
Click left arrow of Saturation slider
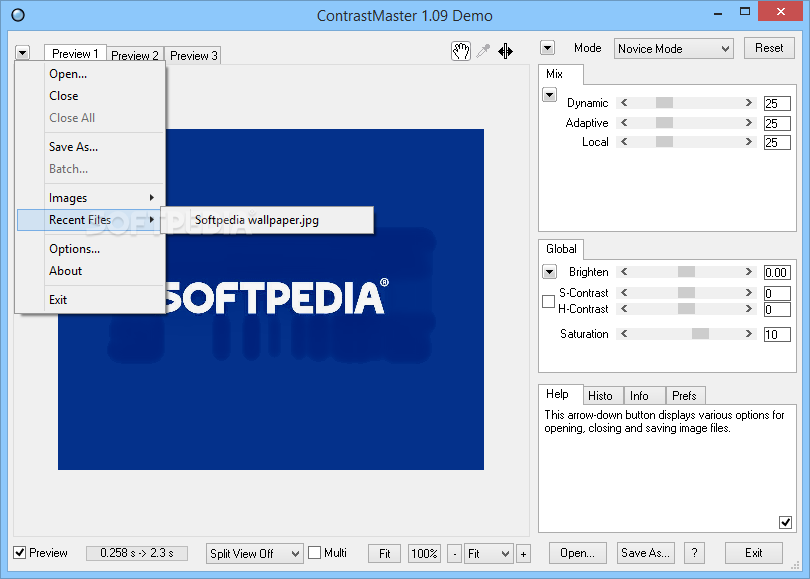(624, 334)
